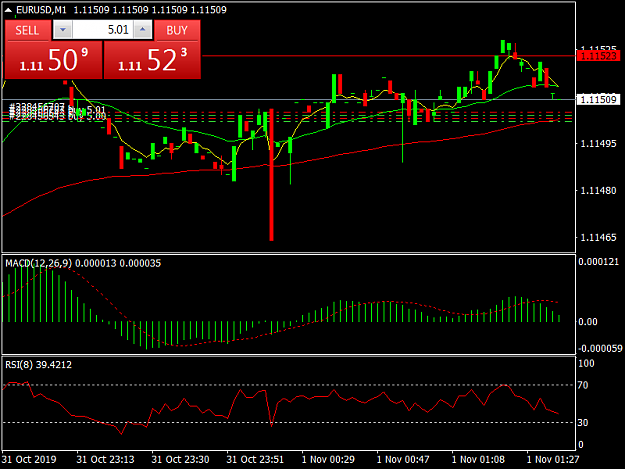Click the 31 Oct 23:51 time label
Screen dimensions: 625x469
[255, 459]
